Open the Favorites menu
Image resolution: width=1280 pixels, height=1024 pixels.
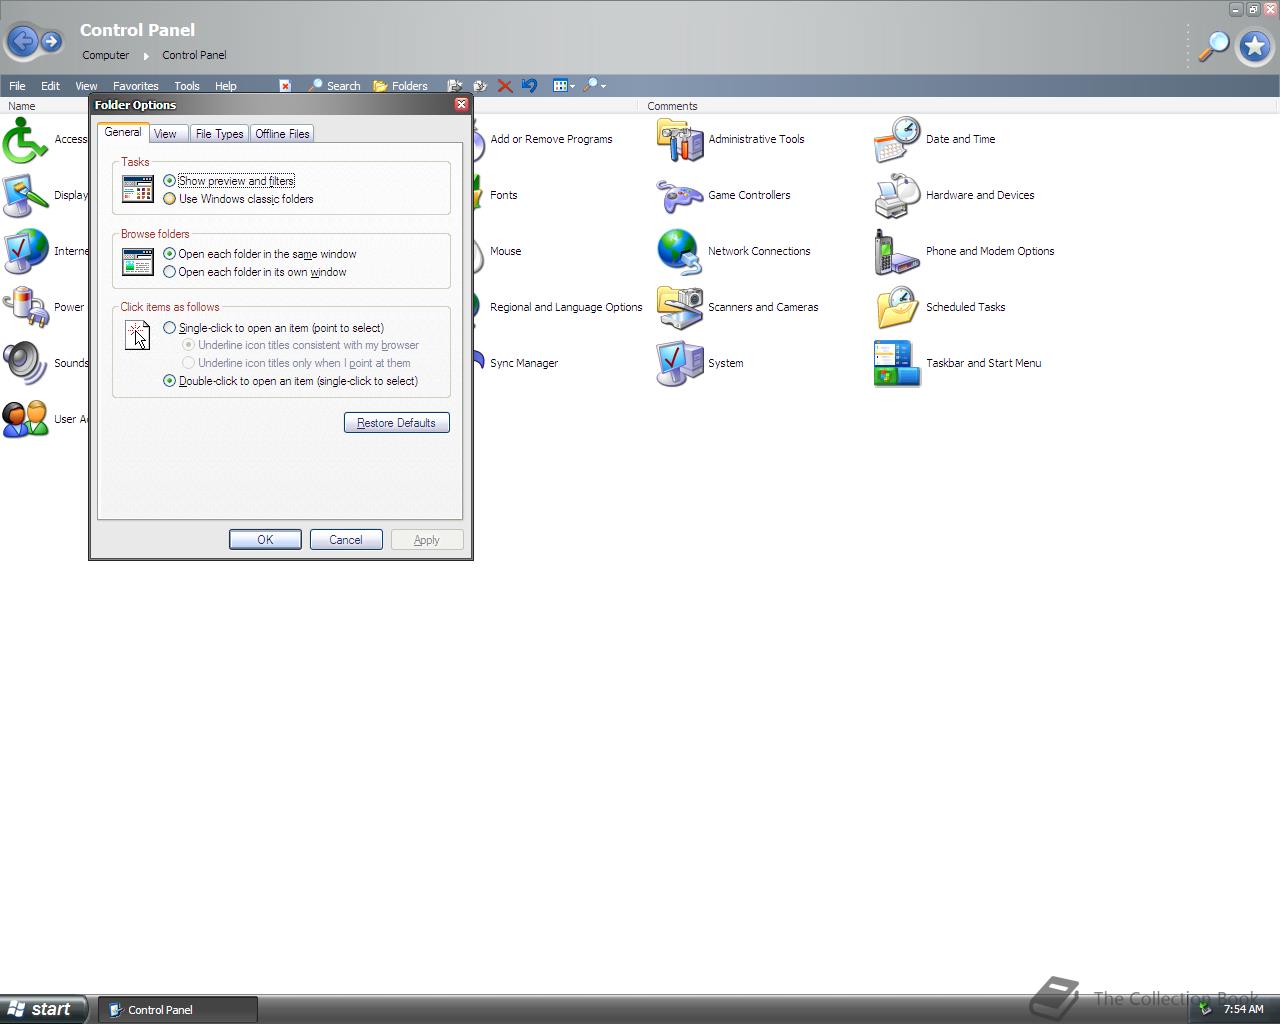point(135,86)
